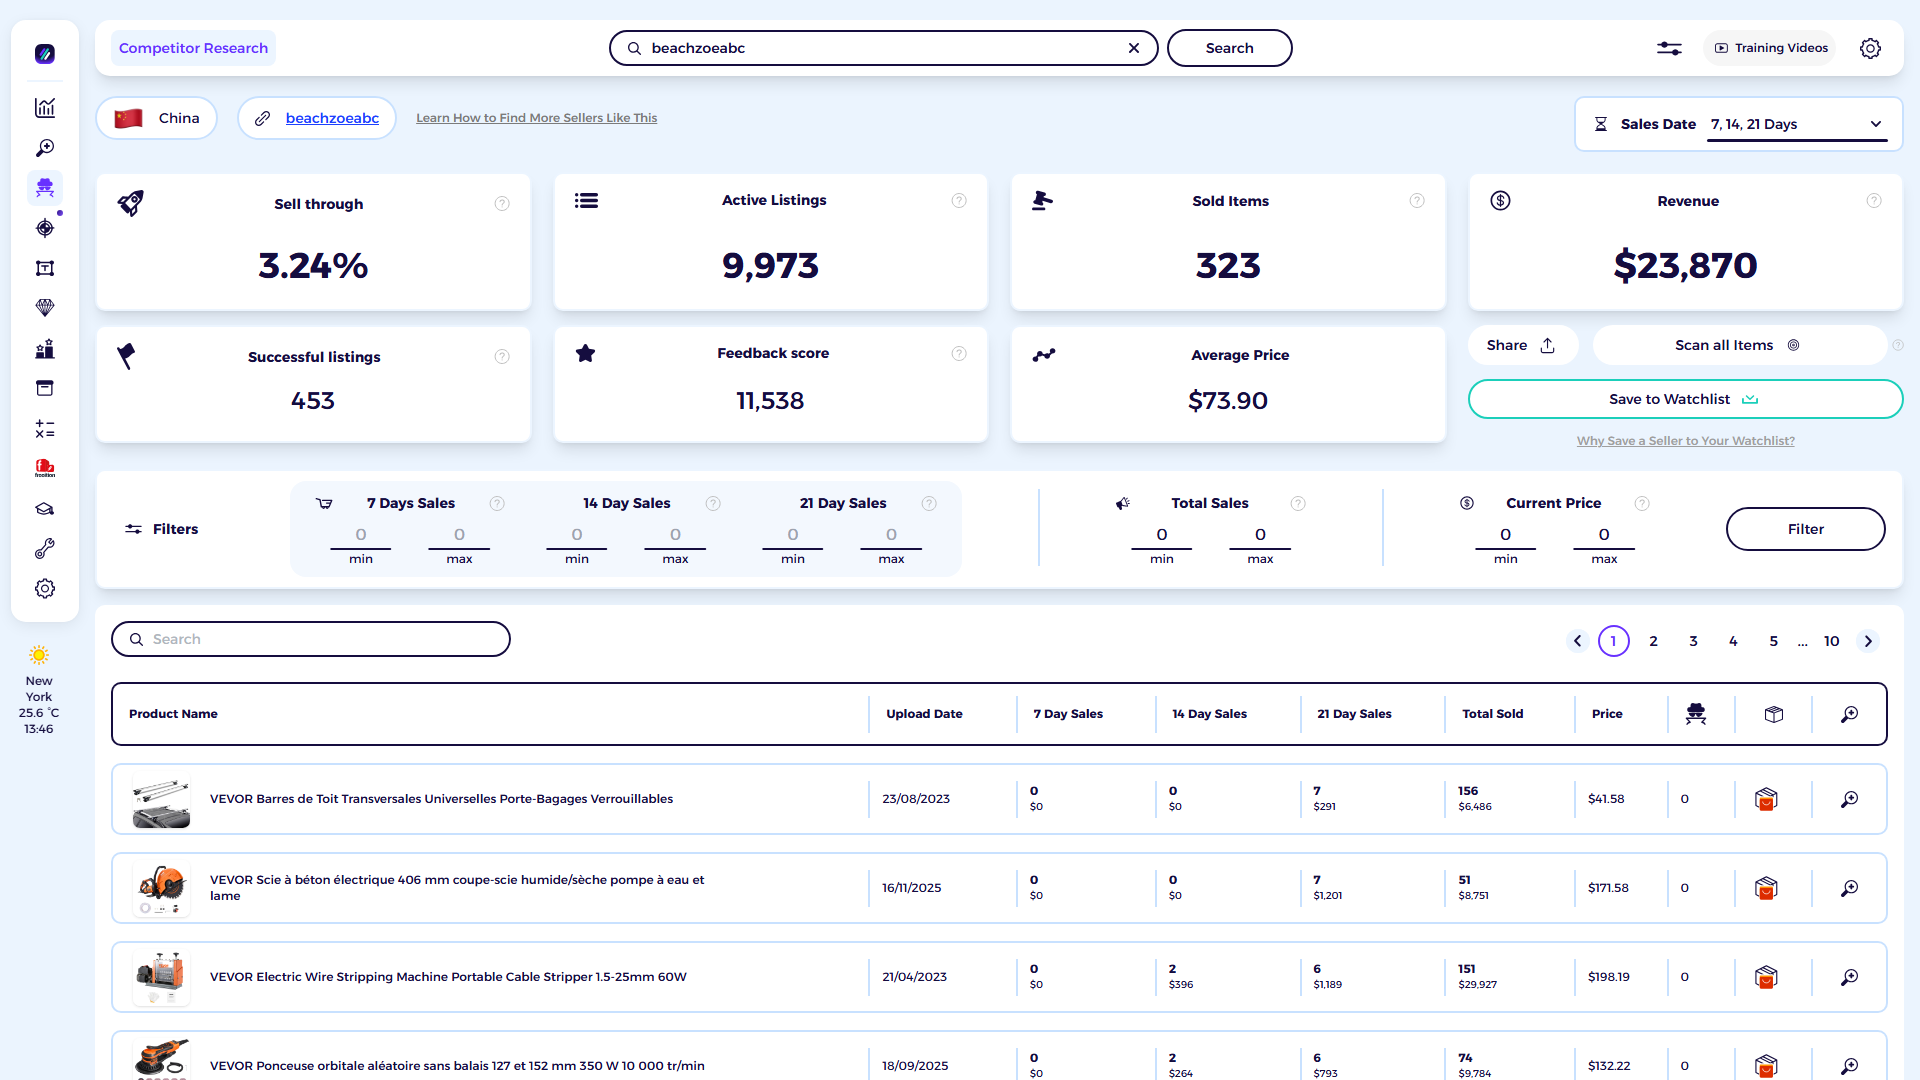Image resolution: width=1920 pixels, height=1080 pixels.
Task: Open the graduation cap academy icon
Action: (45, 509)
